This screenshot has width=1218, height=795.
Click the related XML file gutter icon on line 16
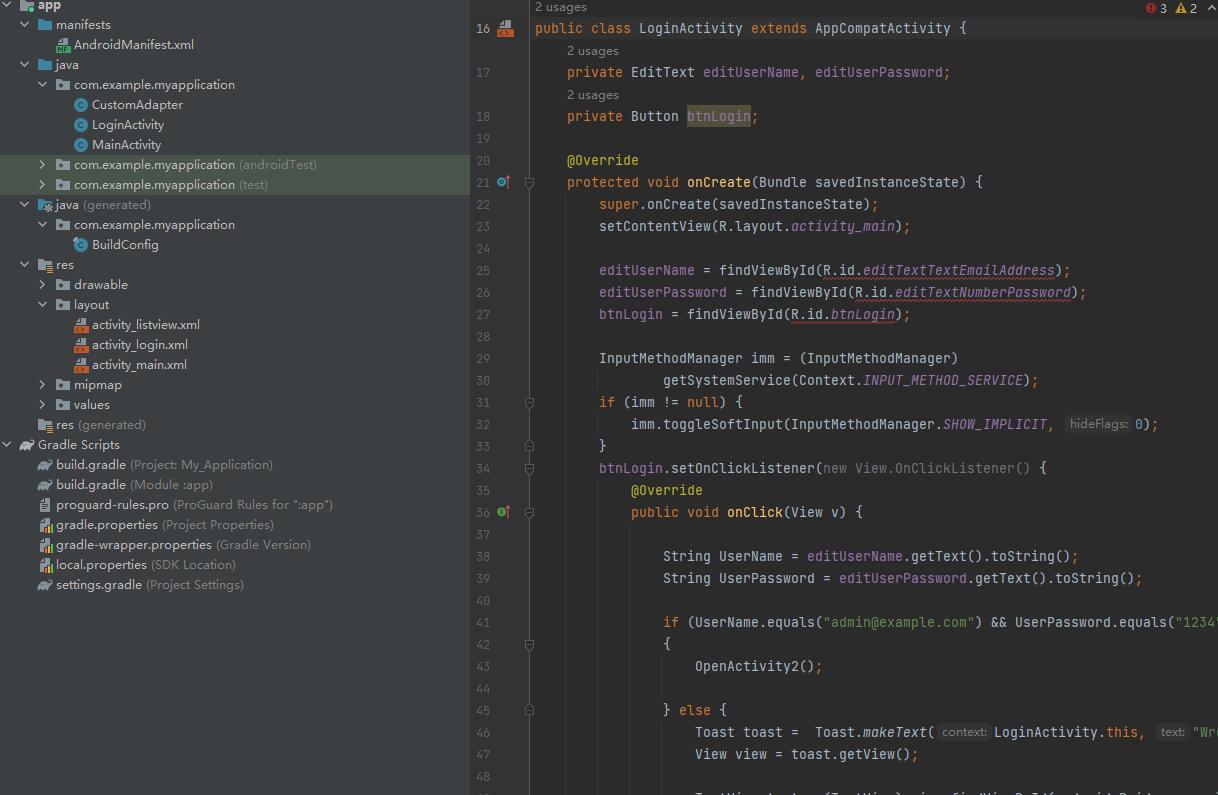505,28
